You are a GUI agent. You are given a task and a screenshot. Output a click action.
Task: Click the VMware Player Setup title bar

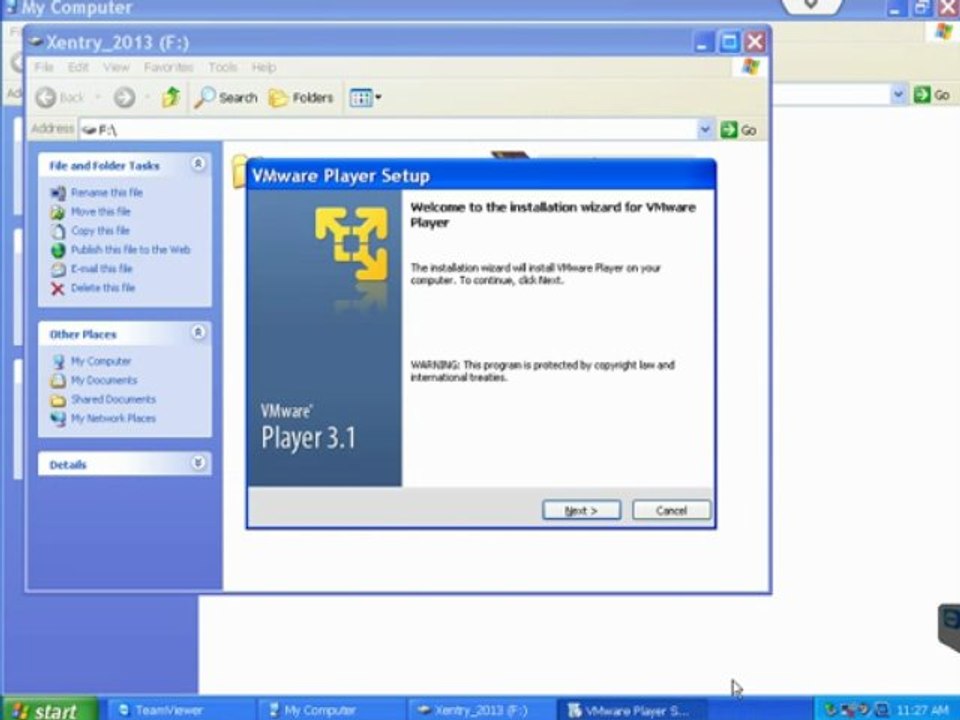tap(481, 176)
